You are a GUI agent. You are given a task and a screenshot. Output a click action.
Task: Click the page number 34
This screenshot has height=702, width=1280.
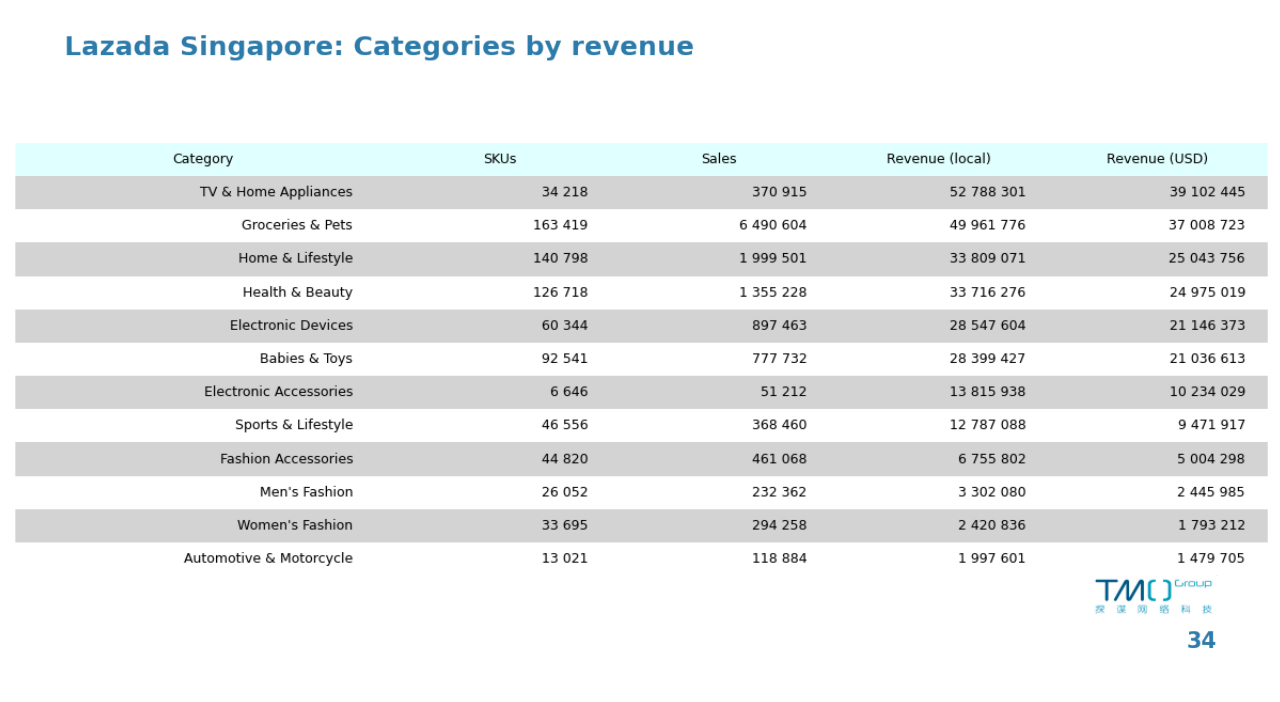[x=1201, y=641]
